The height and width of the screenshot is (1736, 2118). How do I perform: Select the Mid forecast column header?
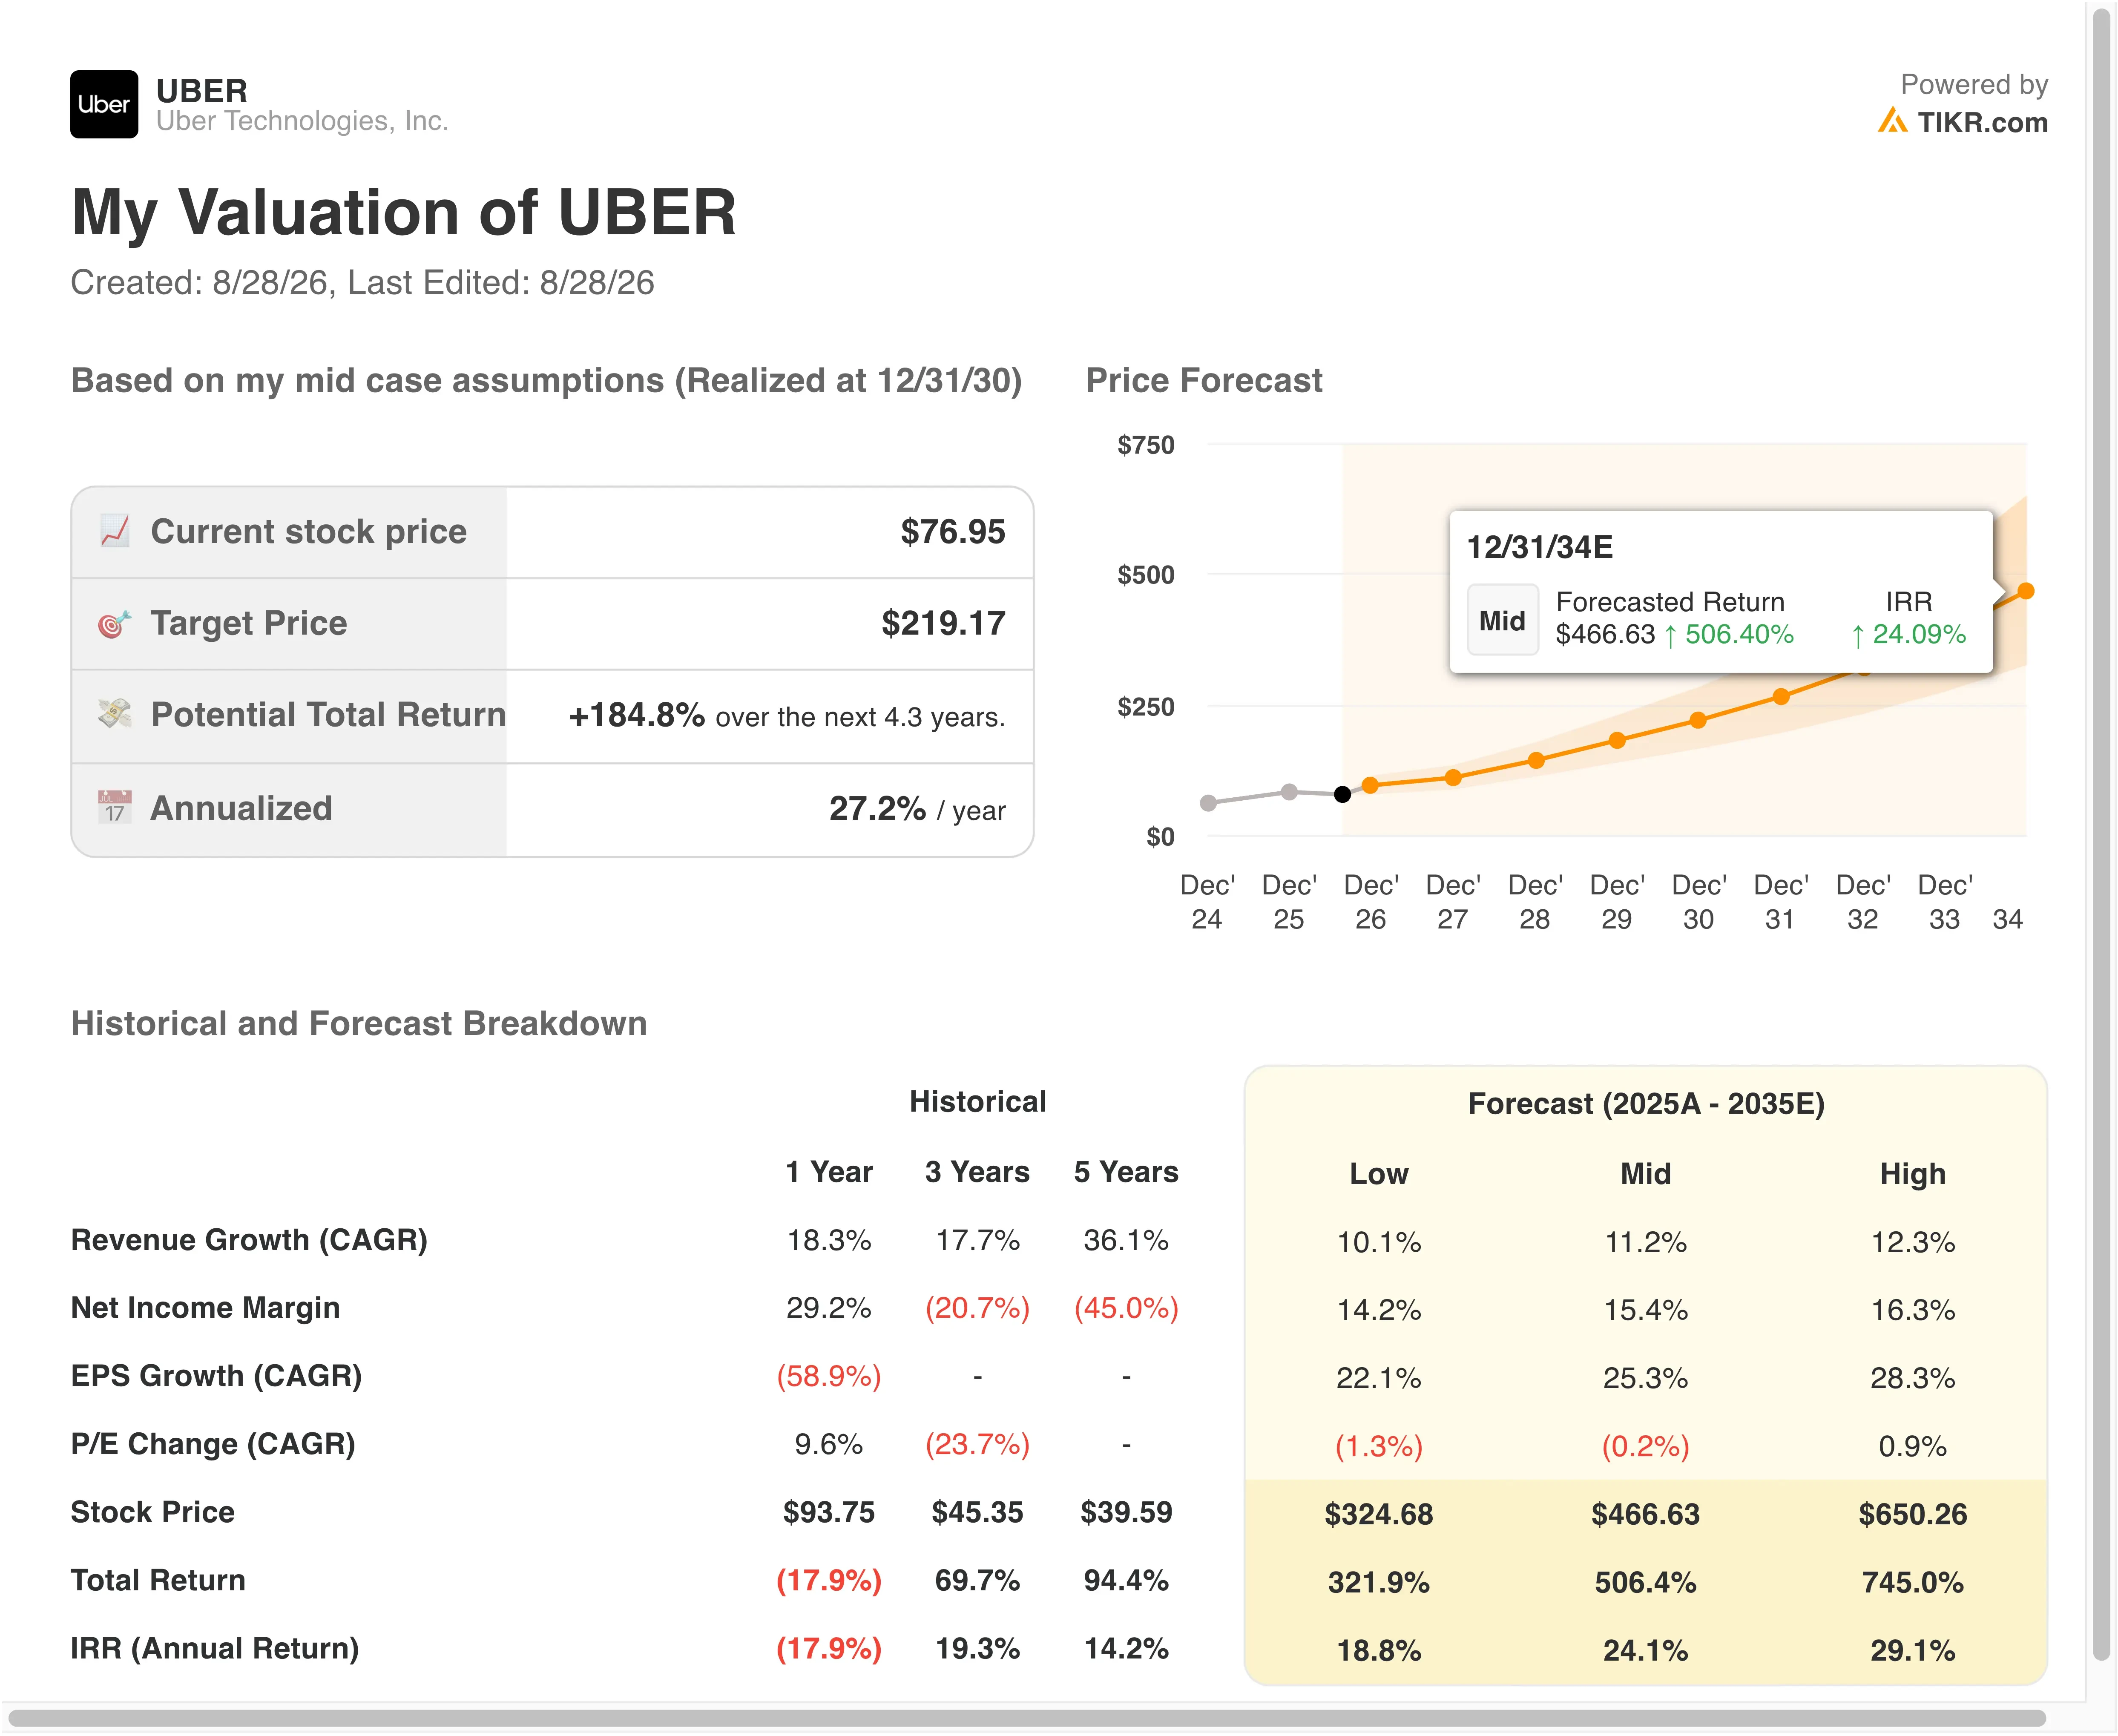[1645, 1173]
